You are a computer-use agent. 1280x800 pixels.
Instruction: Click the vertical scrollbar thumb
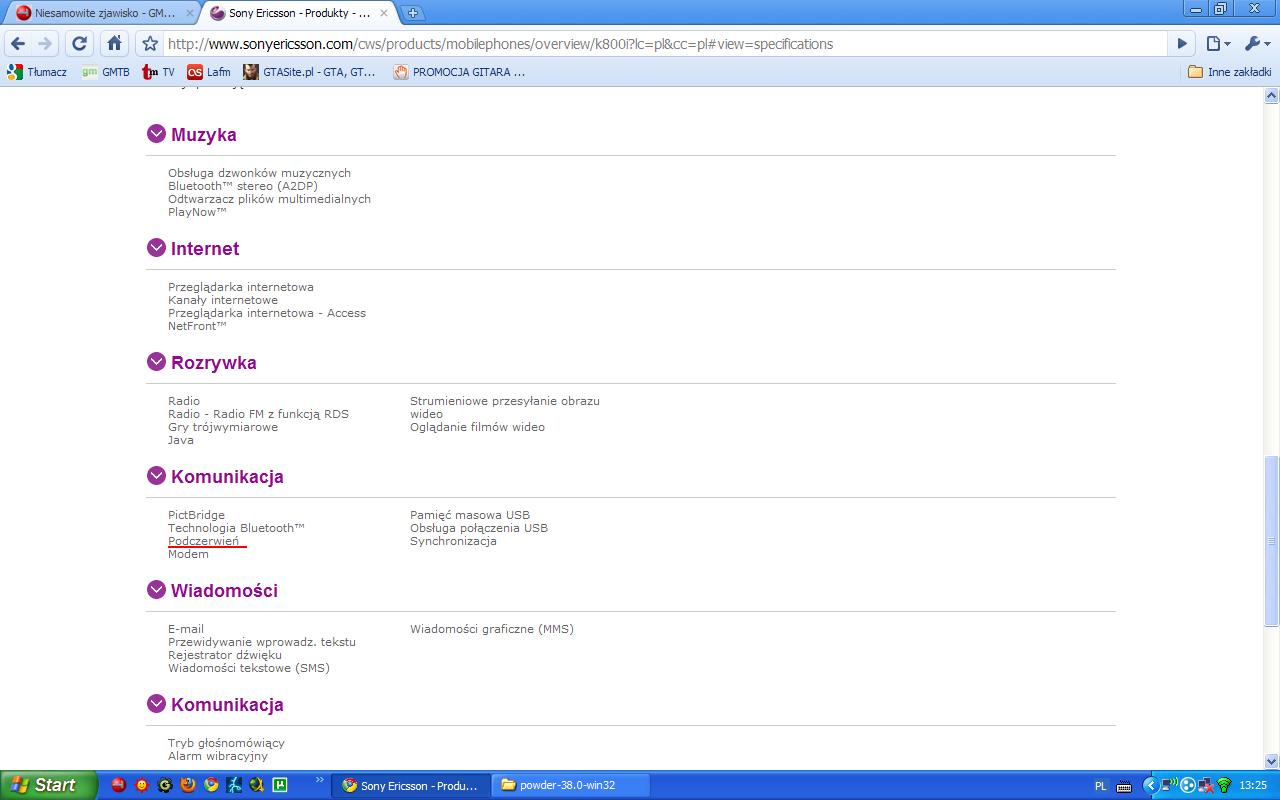[1272, 540]
